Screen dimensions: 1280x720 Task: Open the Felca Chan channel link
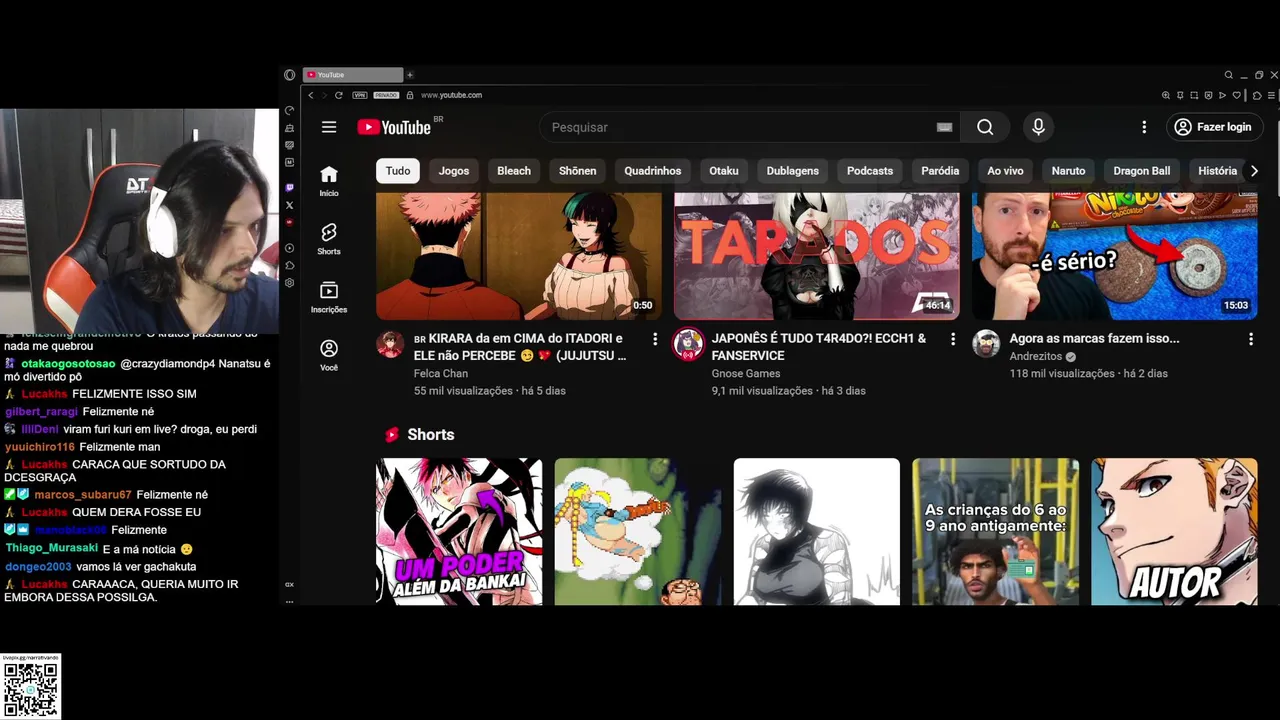click(441, 374)
